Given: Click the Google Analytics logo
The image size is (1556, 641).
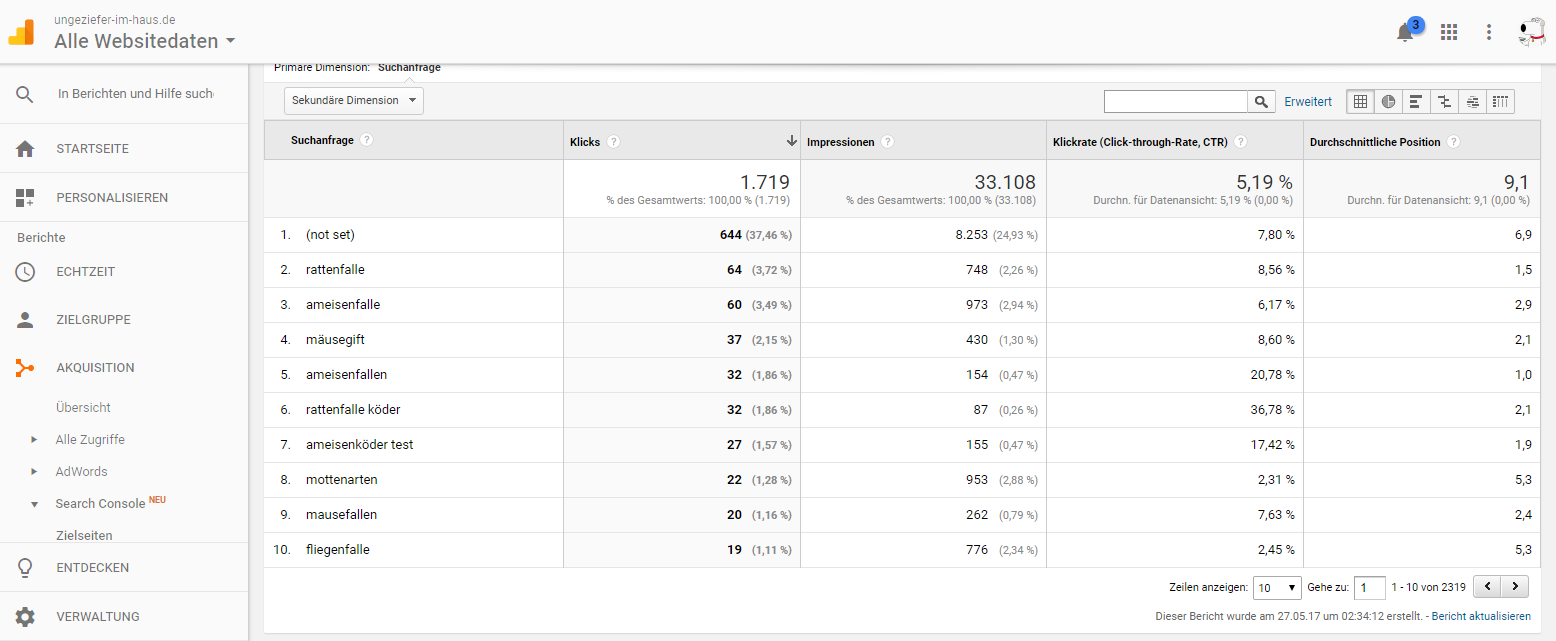Looking at the screenshot, I should pyautogui.click(x=21, y=33).
